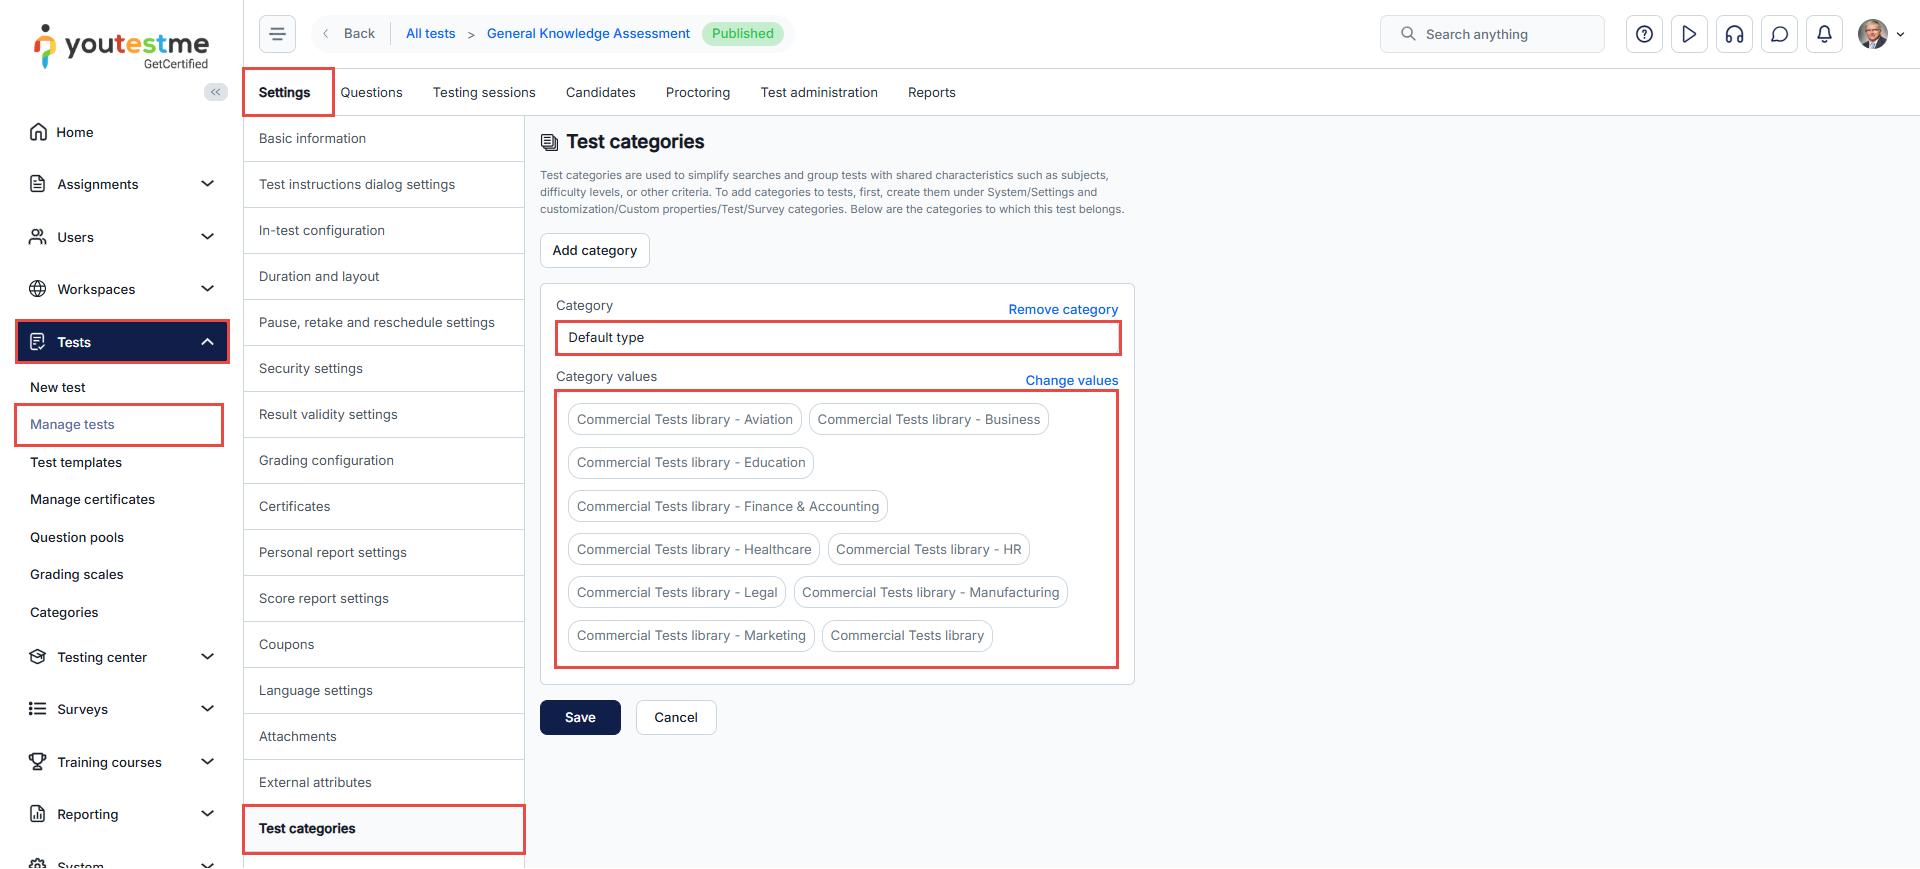Viewport: 1920px width, 869px height.
Task: Click the headphones support icon
Action: pyautogui.click(x=1734, y=34)
